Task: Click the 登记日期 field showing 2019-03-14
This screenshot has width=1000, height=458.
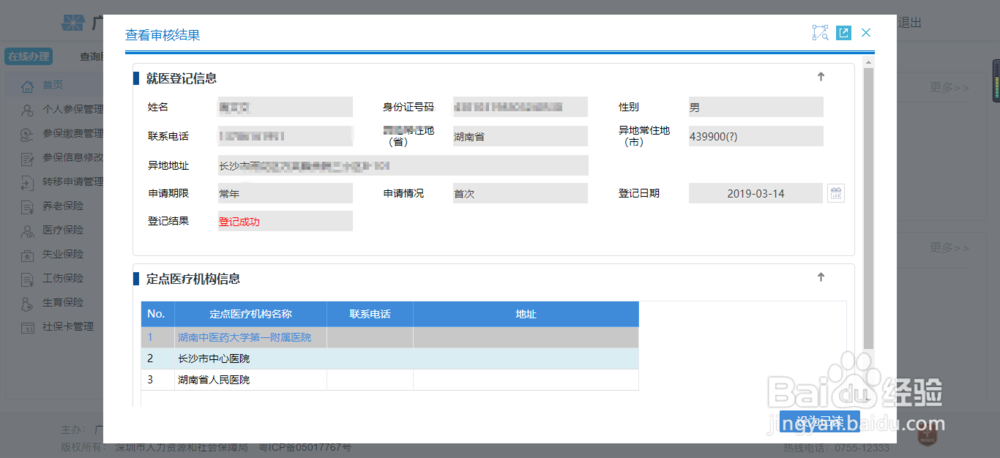Action: [x=756, y=193]
